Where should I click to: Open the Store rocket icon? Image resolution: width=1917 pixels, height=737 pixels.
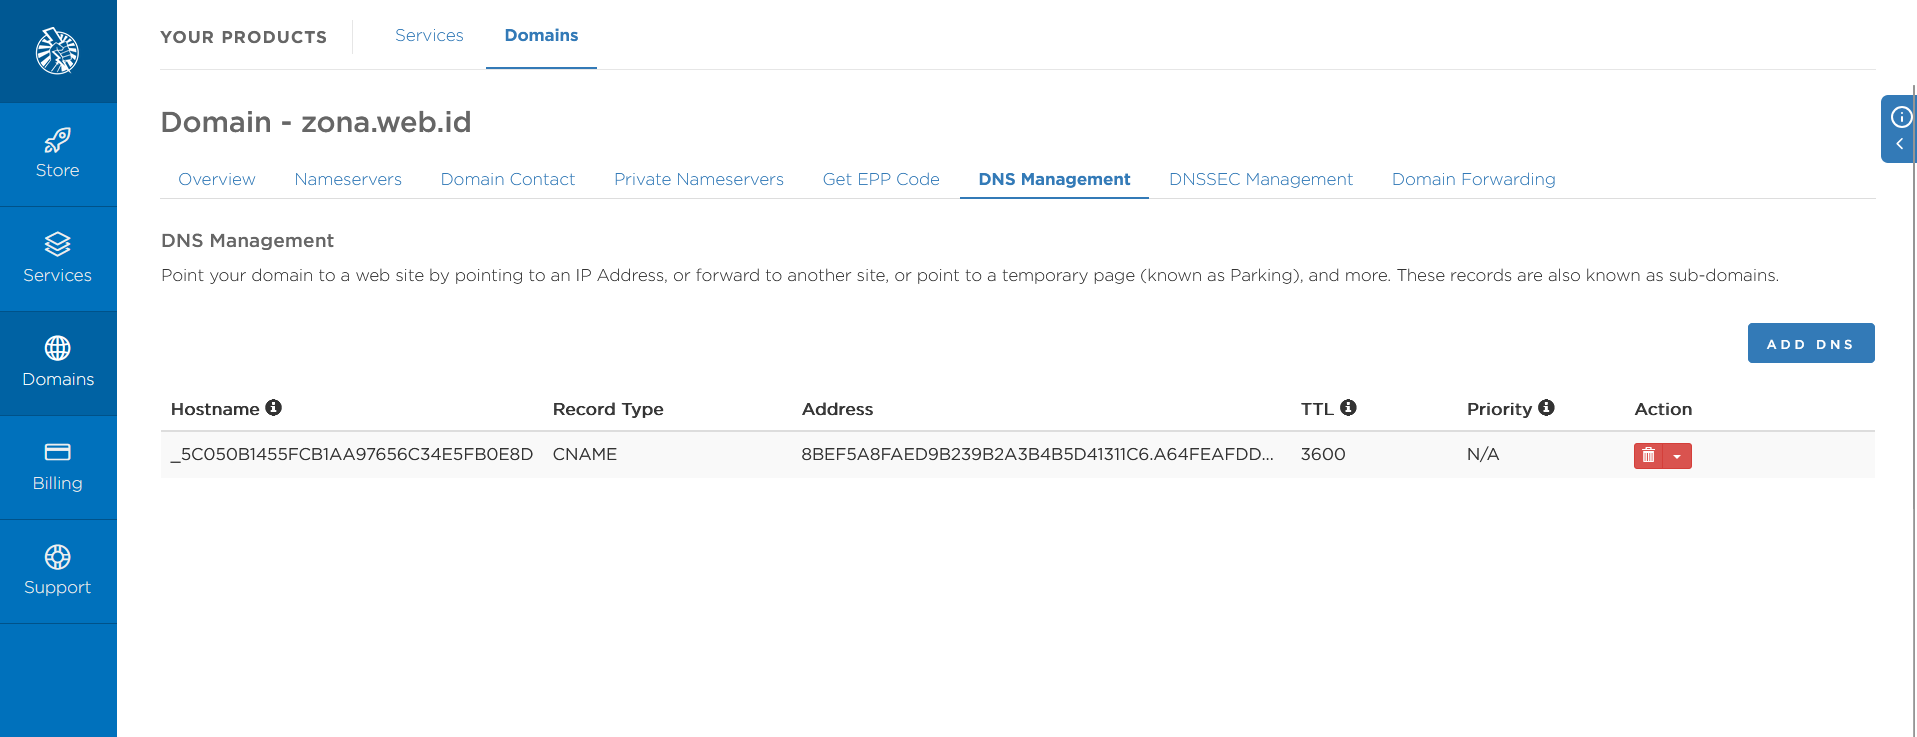(57, 140)
